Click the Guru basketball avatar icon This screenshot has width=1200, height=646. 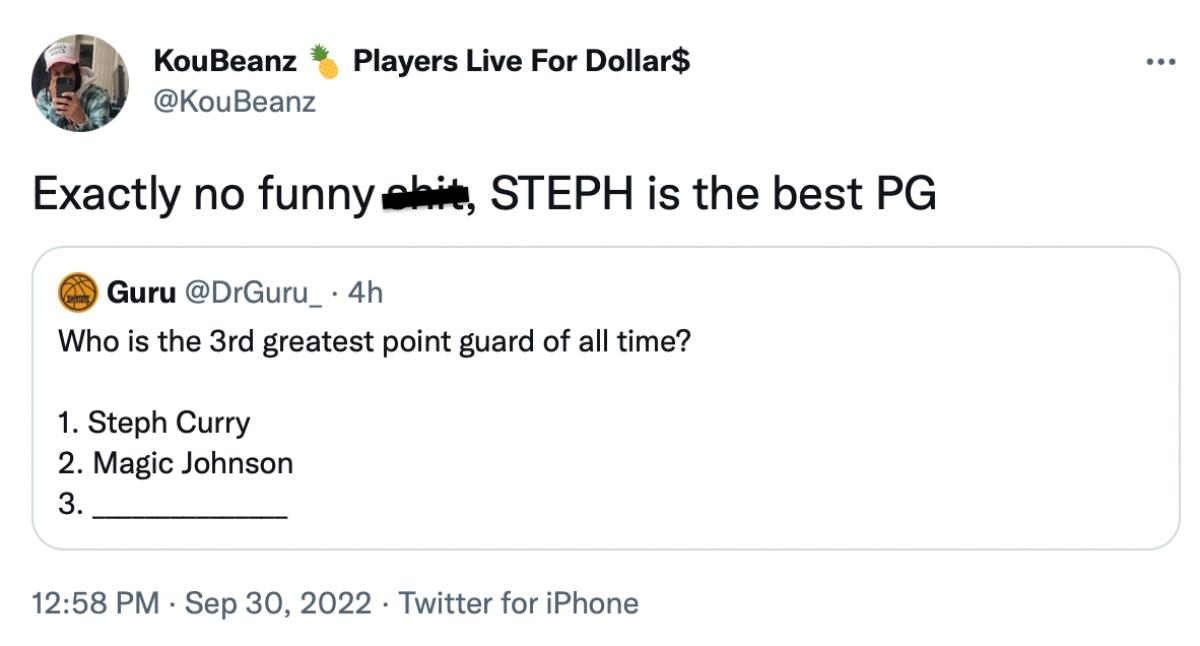(79, 293)
